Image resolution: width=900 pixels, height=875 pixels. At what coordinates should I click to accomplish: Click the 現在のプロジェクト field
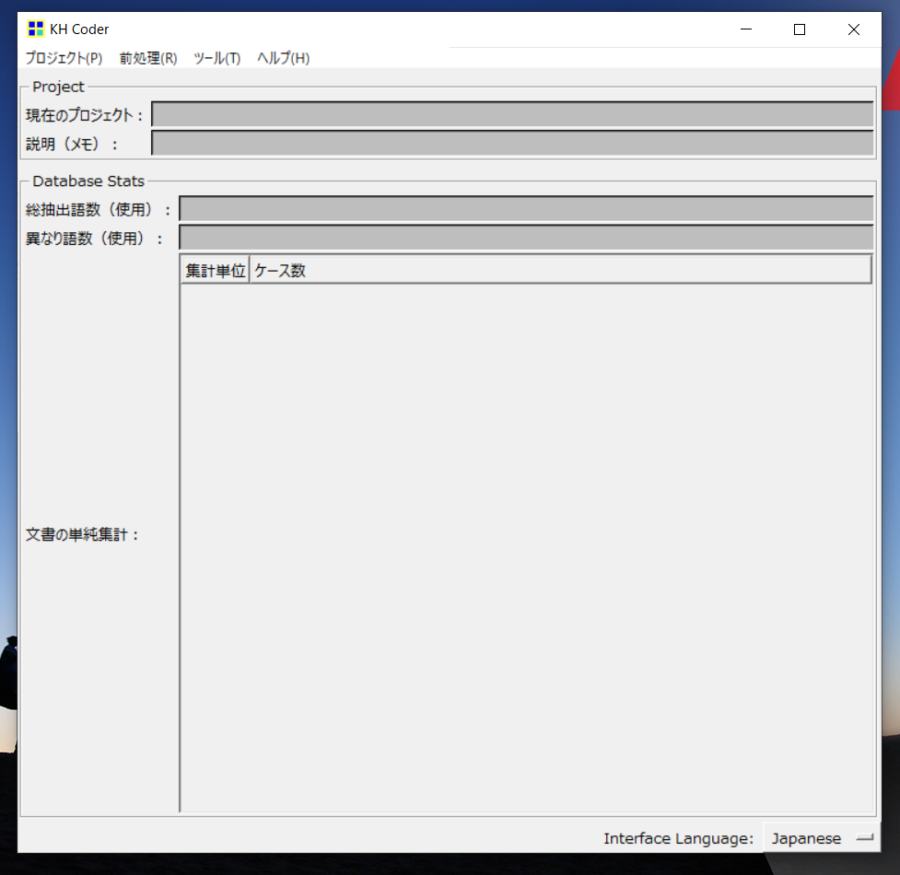coord(512,113)
